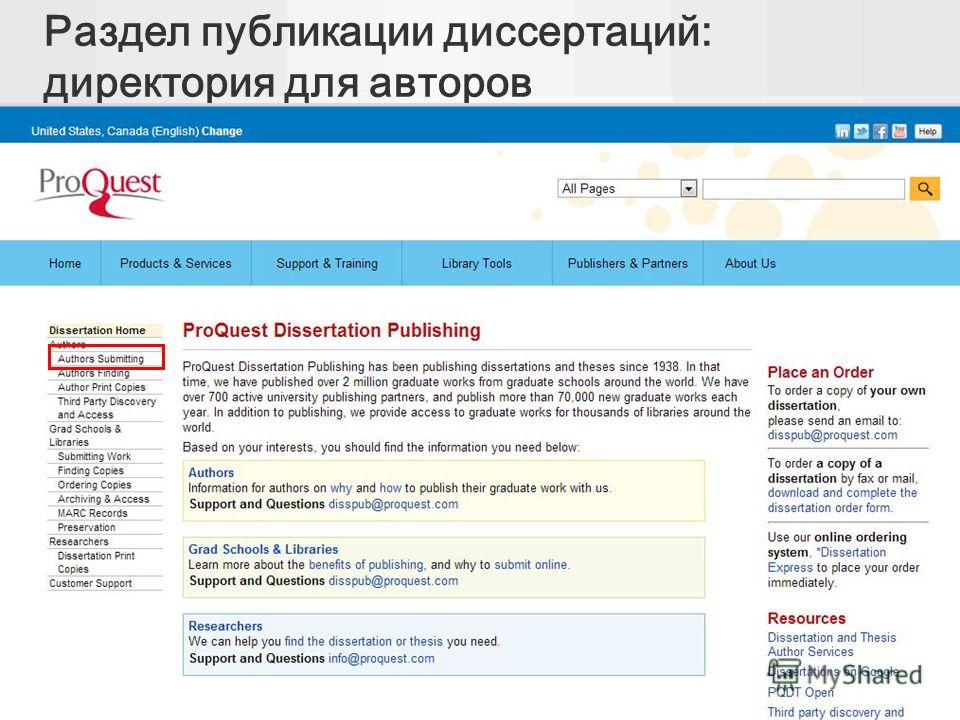Image resolution: width=960 pixels, height=720 pixels.
Task: Click the Help button in top bar
Action: [928, 131]
